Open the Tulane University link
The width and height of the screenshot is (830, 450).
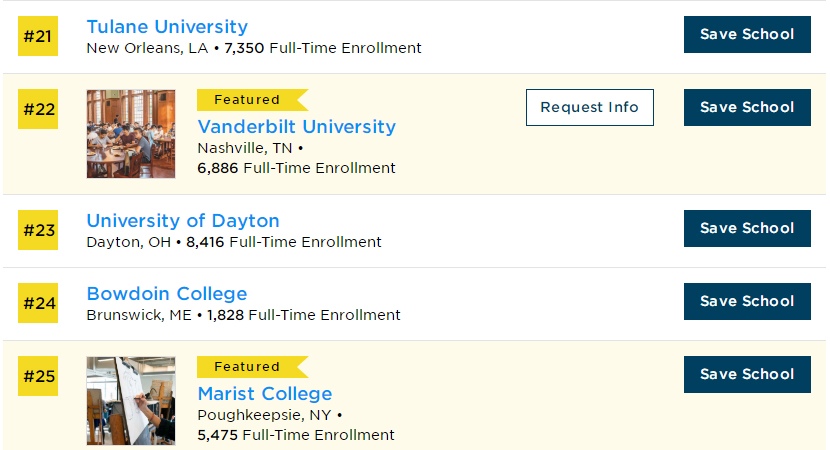coord(167,27)
